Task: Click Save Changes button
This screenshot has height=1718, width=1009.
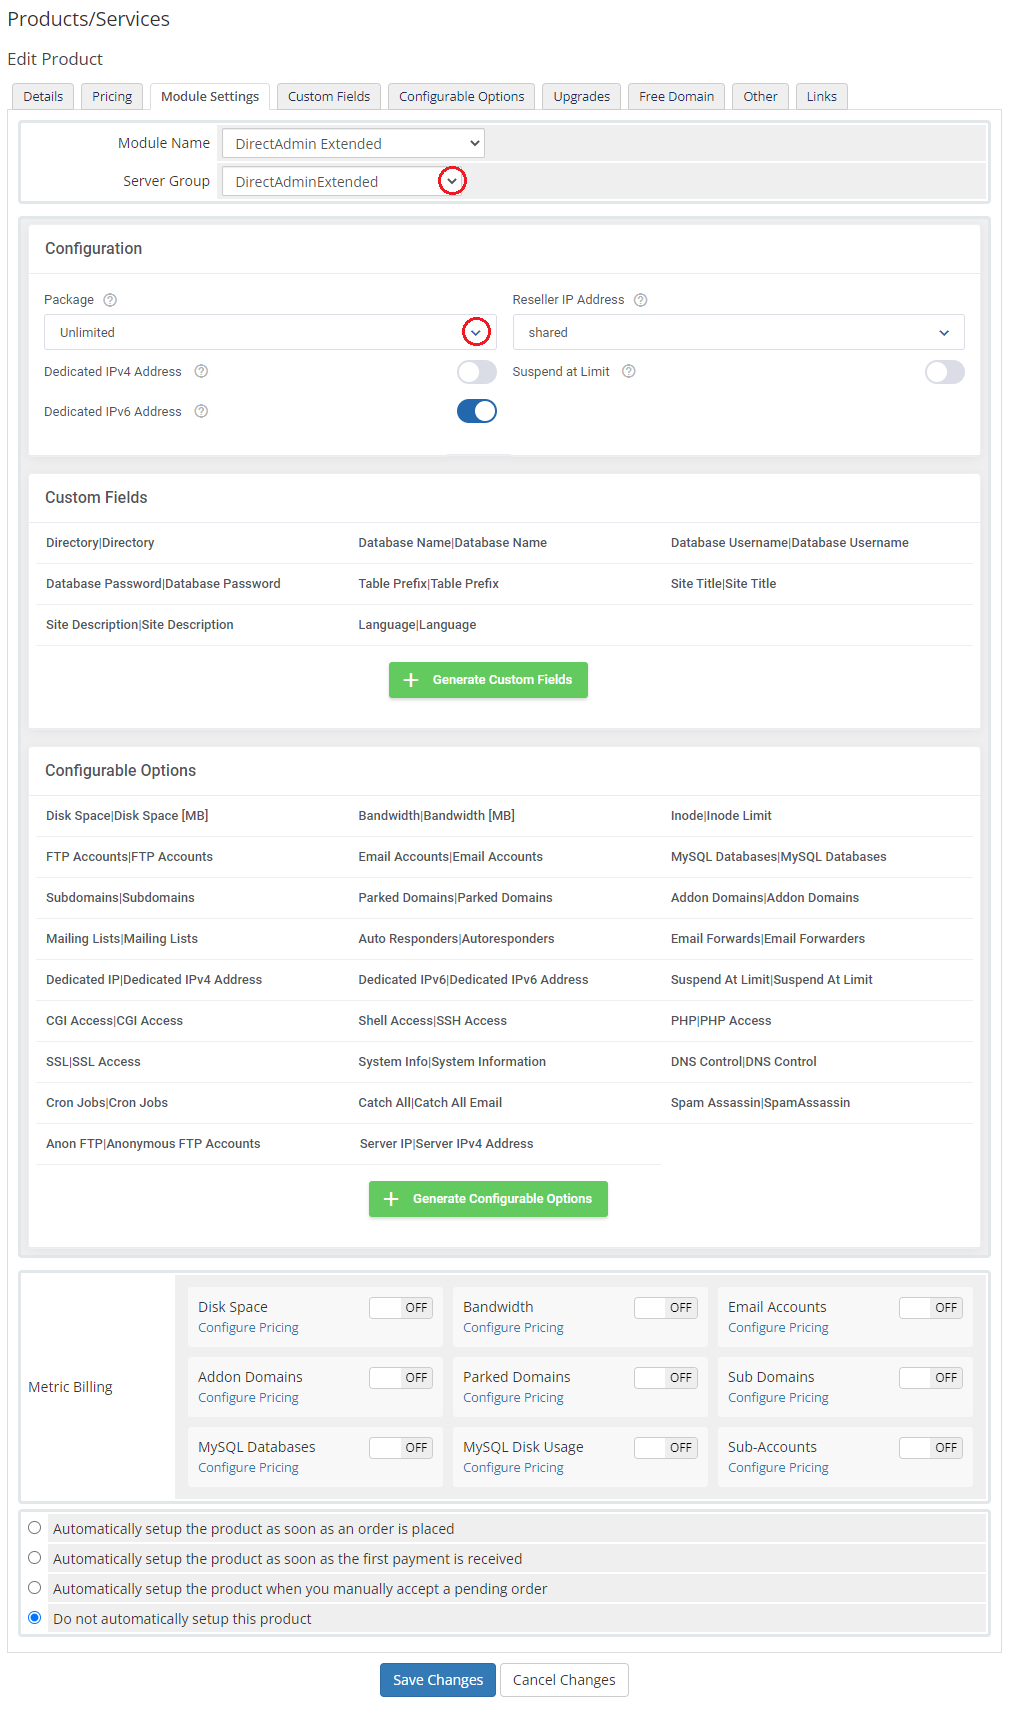Action: point(438,1680)
